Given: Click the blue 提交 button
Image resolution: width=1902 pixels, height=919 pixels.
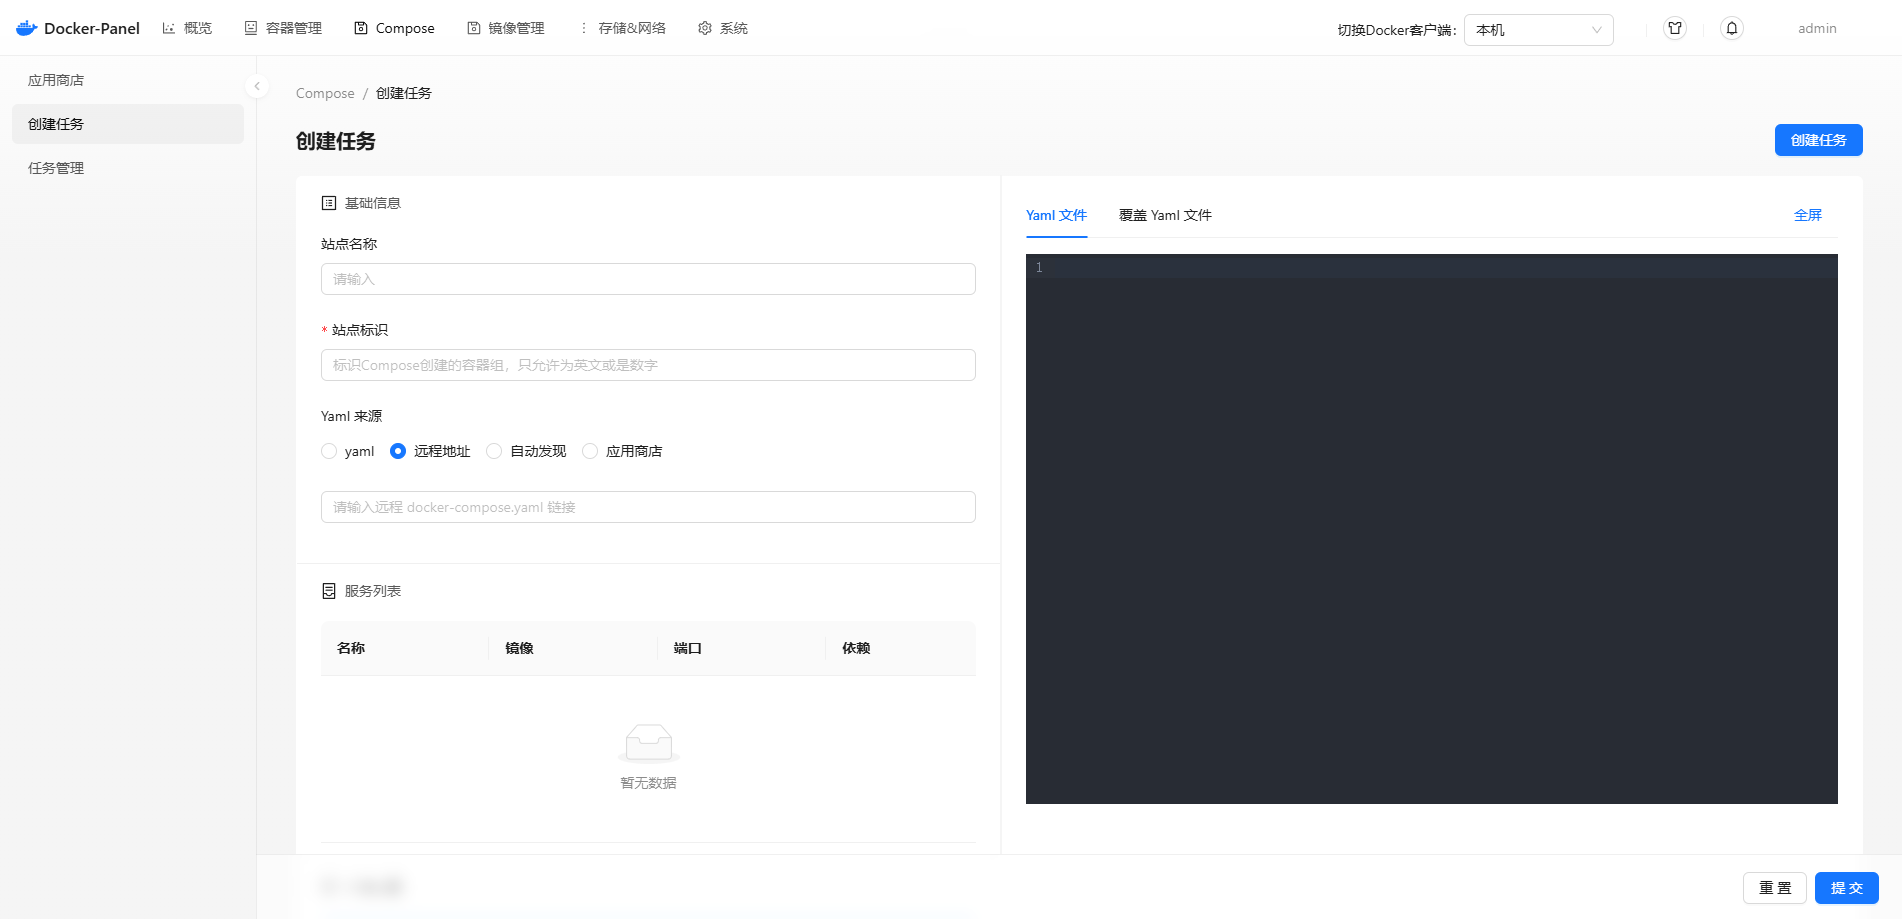Looking at the screenshot, I should tap(1846, 888).
